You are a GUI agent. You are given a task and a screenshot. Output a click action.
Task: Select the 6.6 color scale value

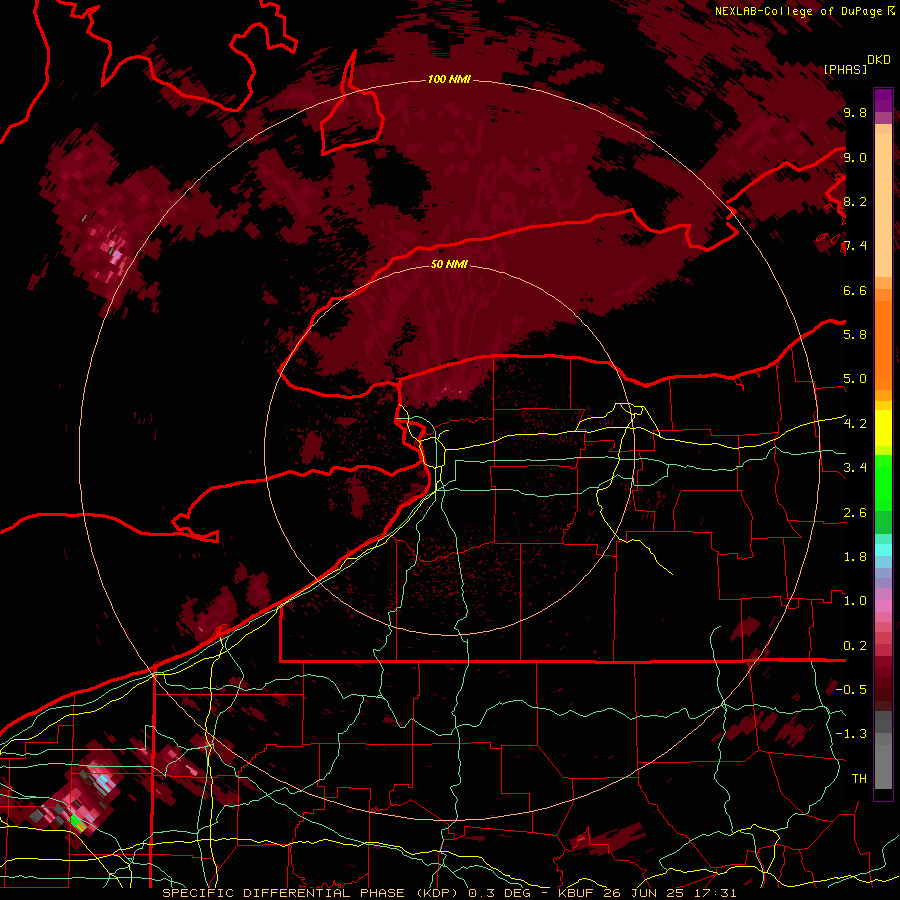point(855,290)
